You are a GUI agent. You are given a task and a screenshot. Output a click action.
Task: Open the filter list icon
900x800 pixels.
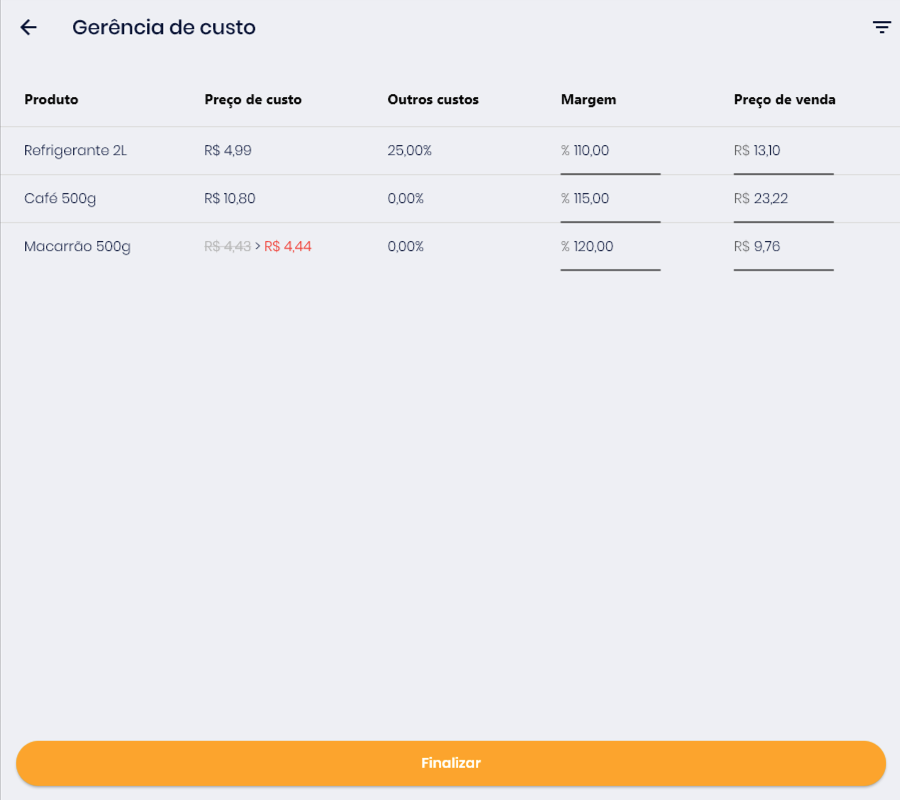coord(881,28)
